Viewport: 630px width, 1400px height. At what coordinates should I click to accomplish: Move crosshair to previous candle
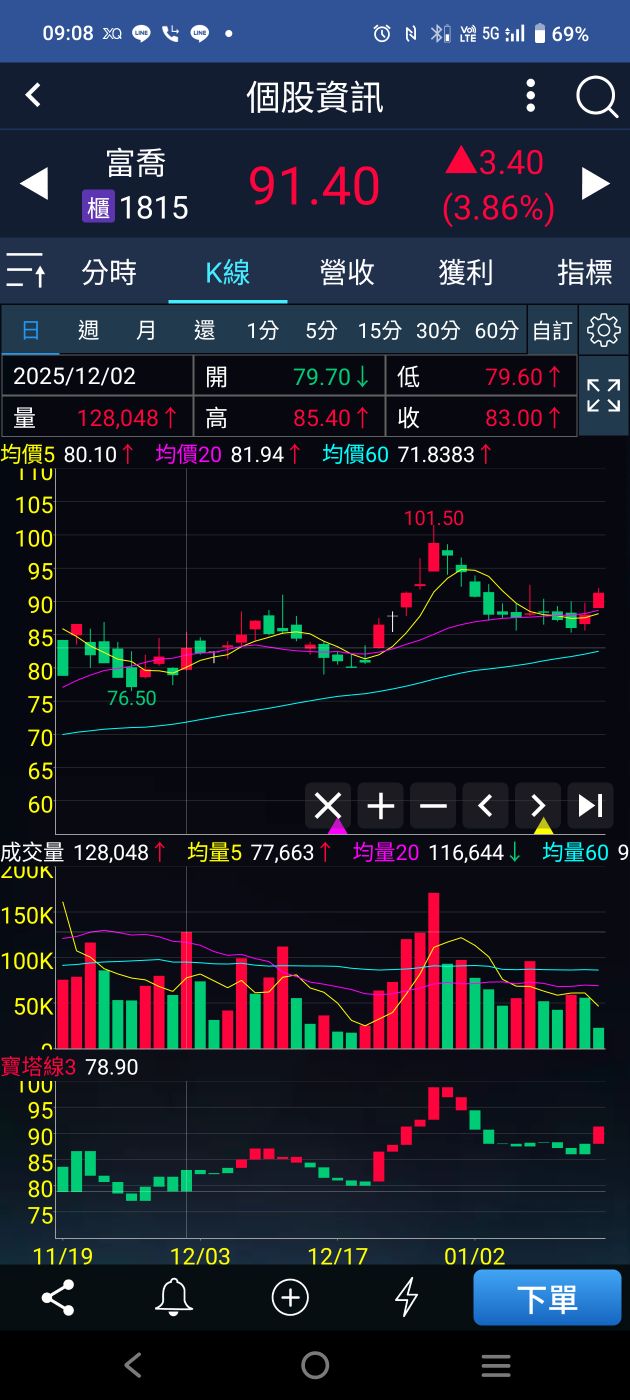pos(486,805)
